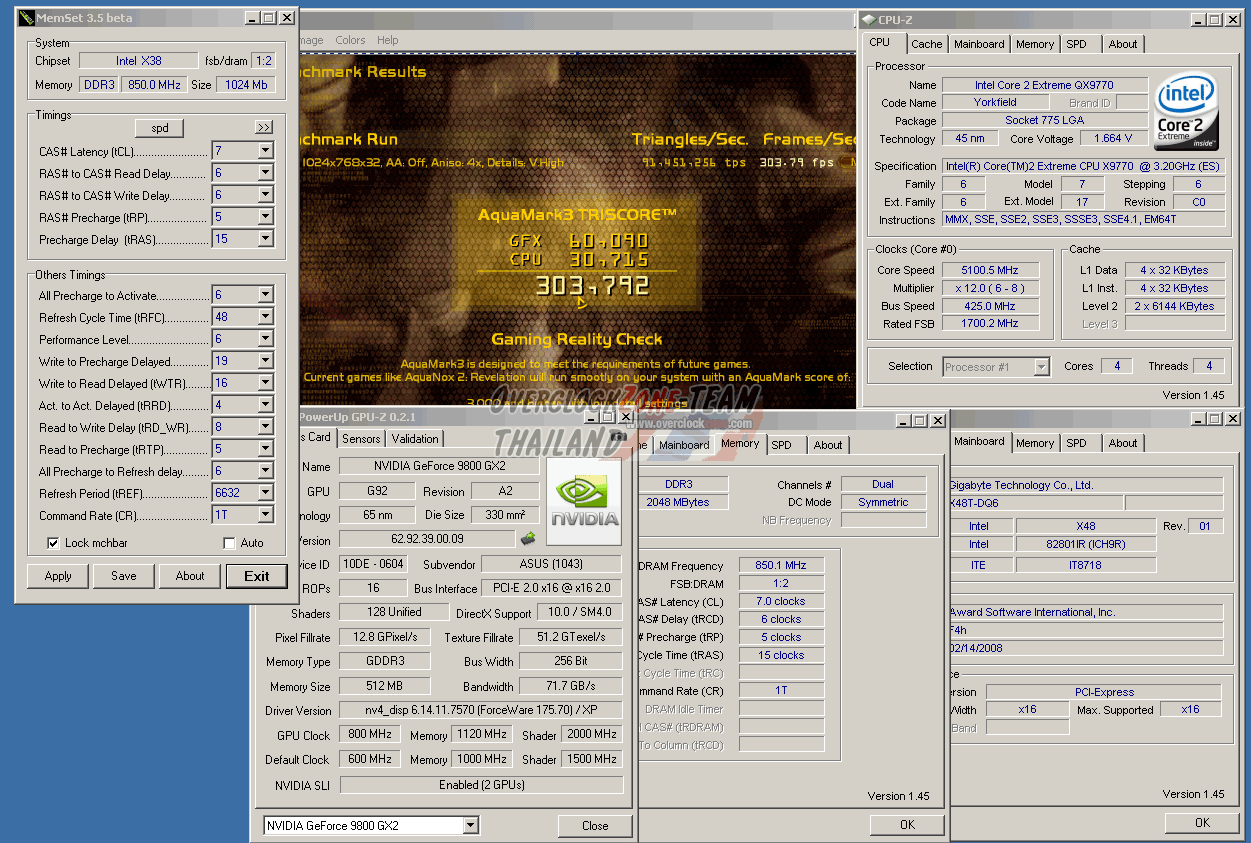Viewport: 1251px width, 843px height.
Task: Open the Processor #1 selection dropdown
Action: (x=1041, y=367)
